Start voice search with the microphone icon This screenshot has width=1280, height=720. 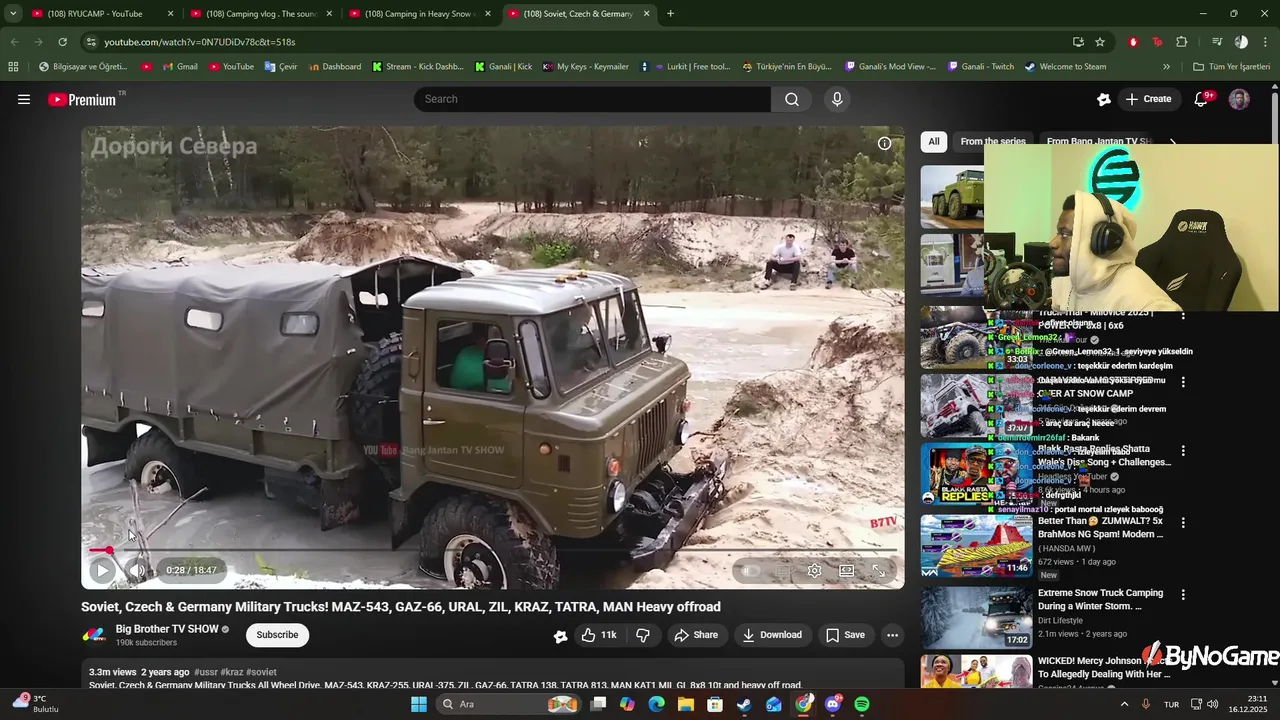[x=837, y=99]
